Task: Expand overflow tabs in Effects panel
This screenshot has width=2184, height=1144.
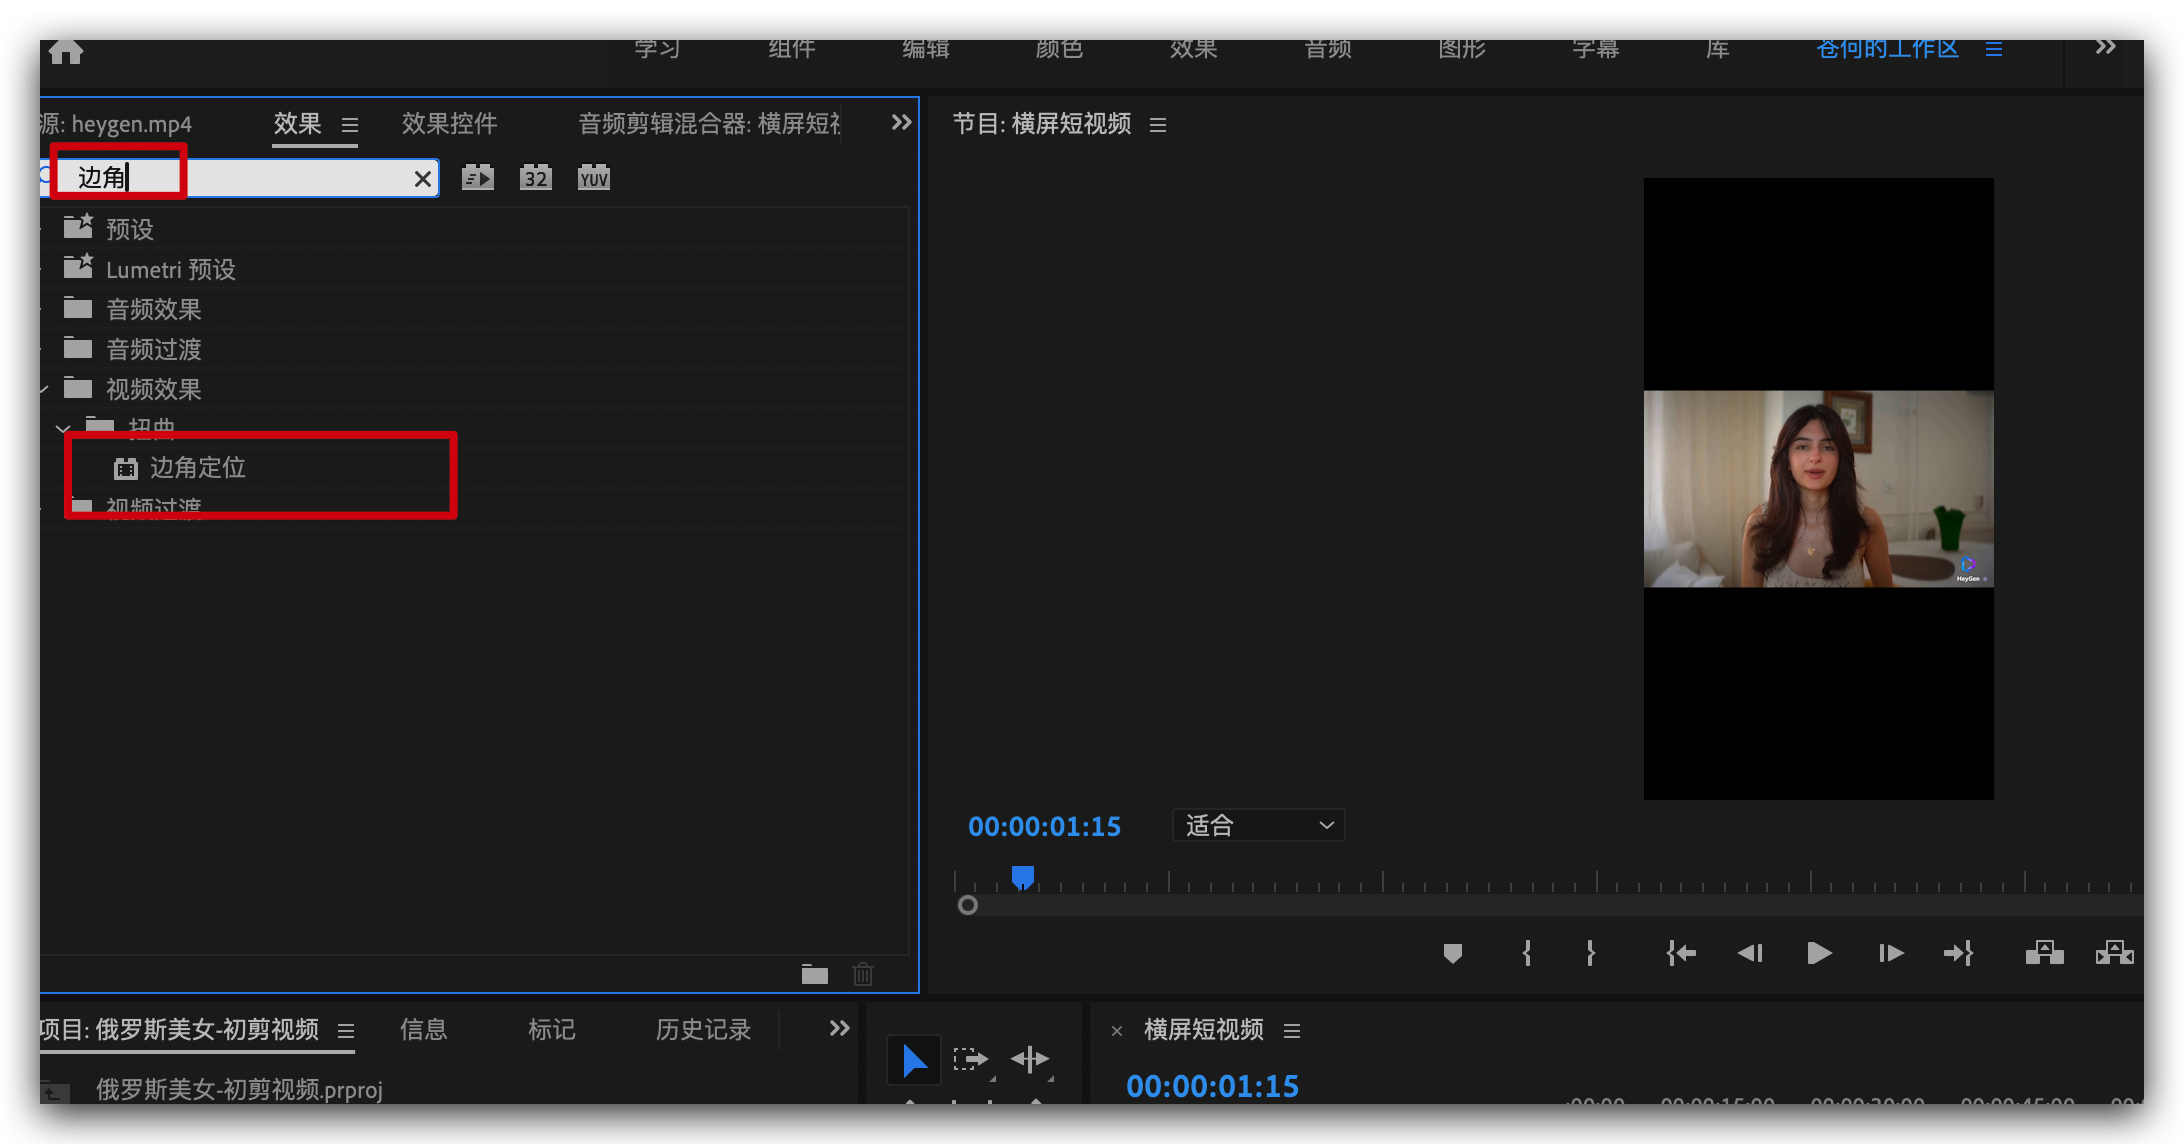Action: [x=901, y=122]
